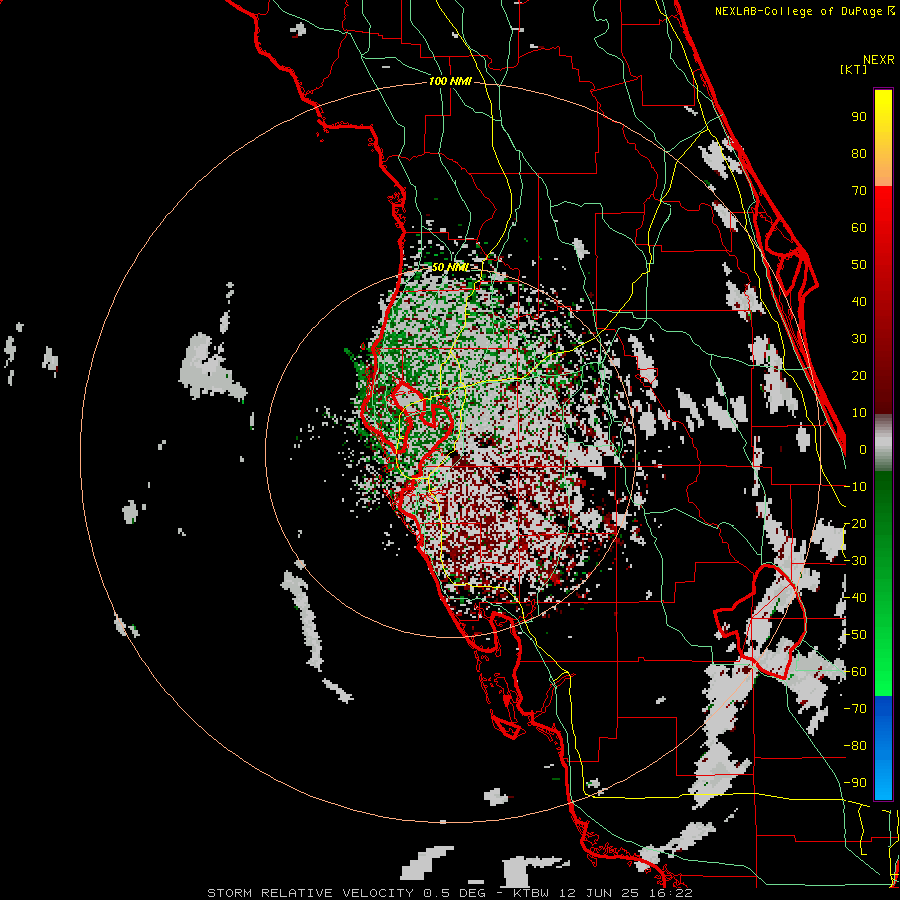Screen dimensions: 900x900
Task: Select the positive 70 scale value
Action: tap(859, 191)
